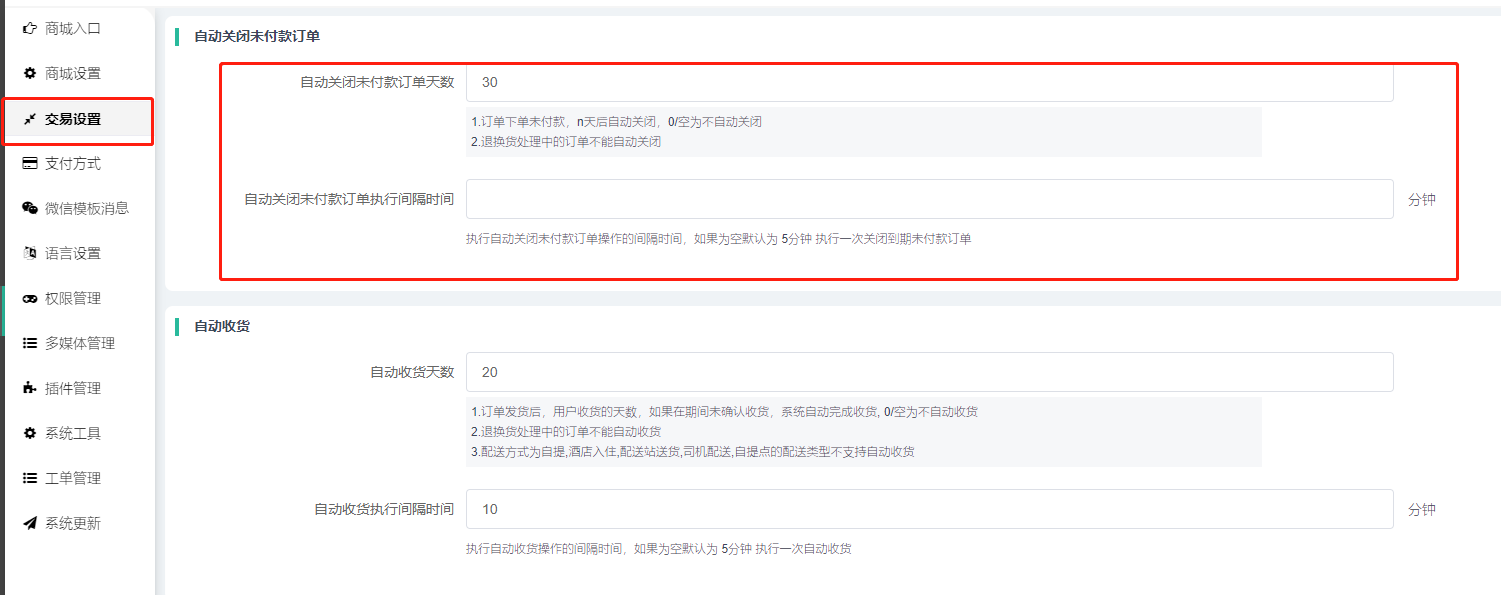The width and height of the screenshot is (1501, 595).
Task: Click the 分钟 unit beside the unpaid-order interval field
Action: point(1422,199)
